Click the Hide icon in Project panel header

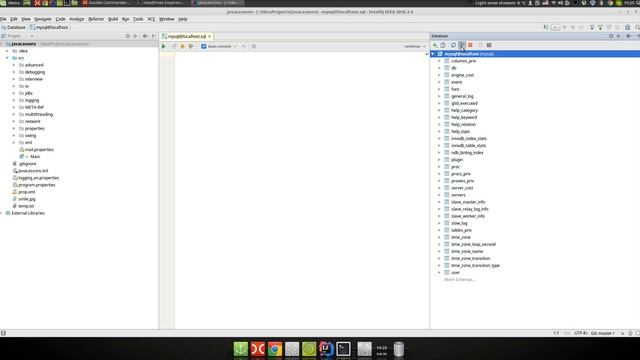[x=154, y=36]
